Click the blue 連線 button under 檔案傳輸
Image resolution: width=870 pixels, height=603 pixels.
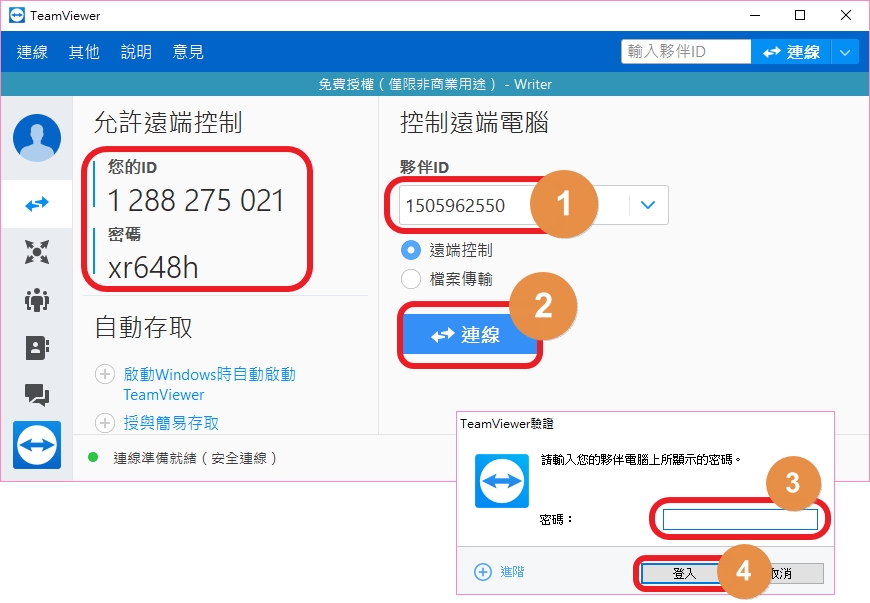(469, 335)
